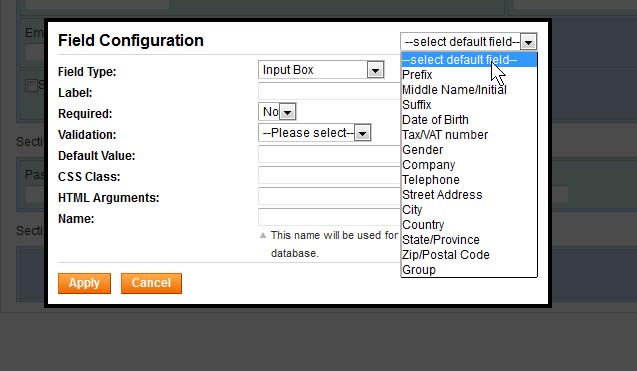Focus the Name input field
Viewport: 637px width, 371px height.
click(329, 217)
